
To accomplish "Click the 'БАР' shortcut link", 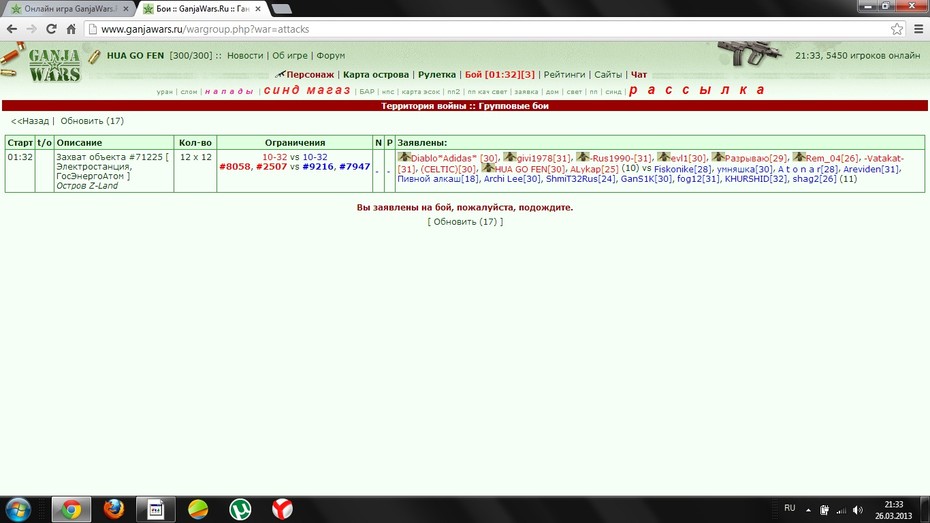I will (x=367, y=91).
